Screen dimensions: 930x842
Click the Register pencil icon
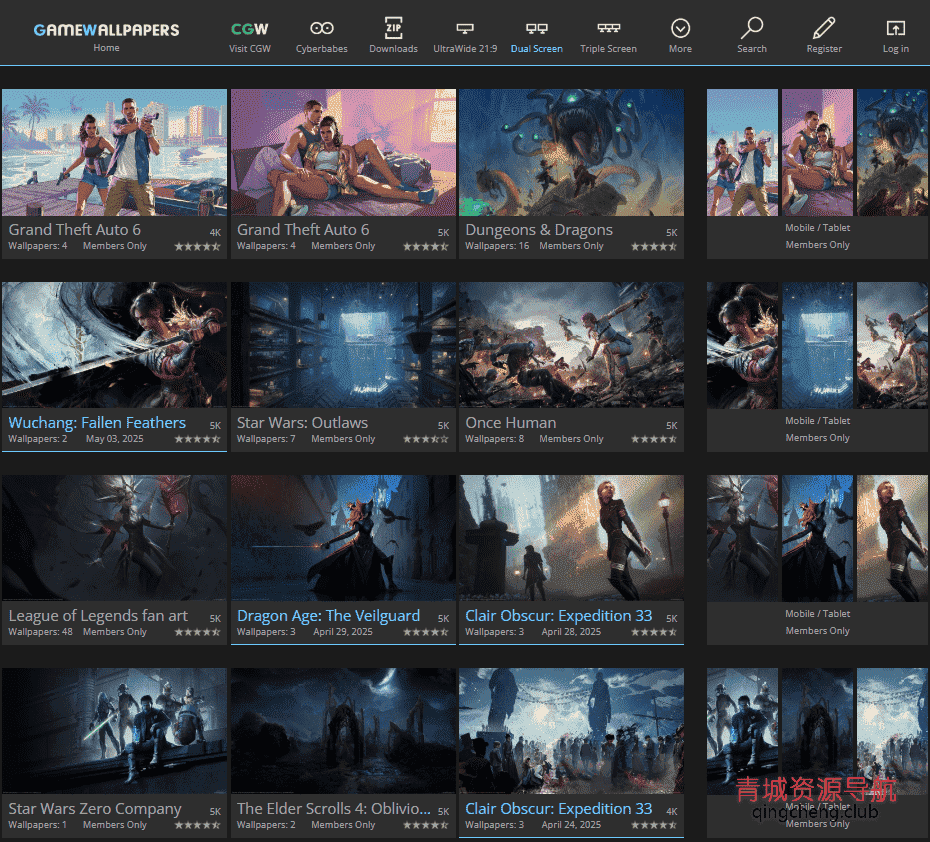point(824,28)
